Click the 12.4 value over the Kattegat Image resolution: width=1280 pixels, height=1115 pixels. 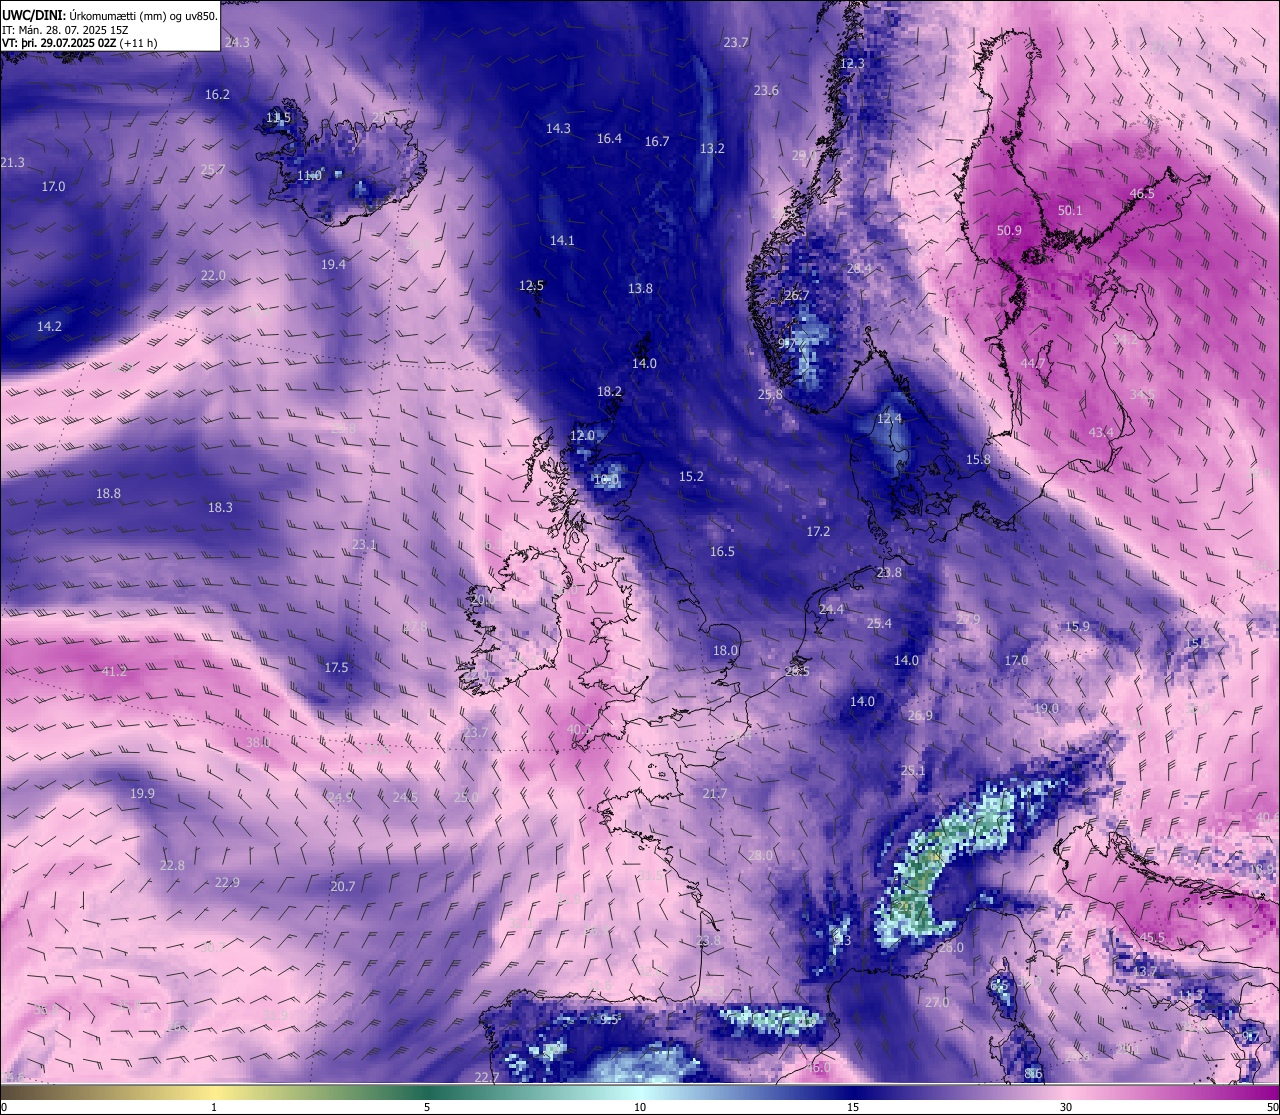pyautogui.click(x=889, y=419)
